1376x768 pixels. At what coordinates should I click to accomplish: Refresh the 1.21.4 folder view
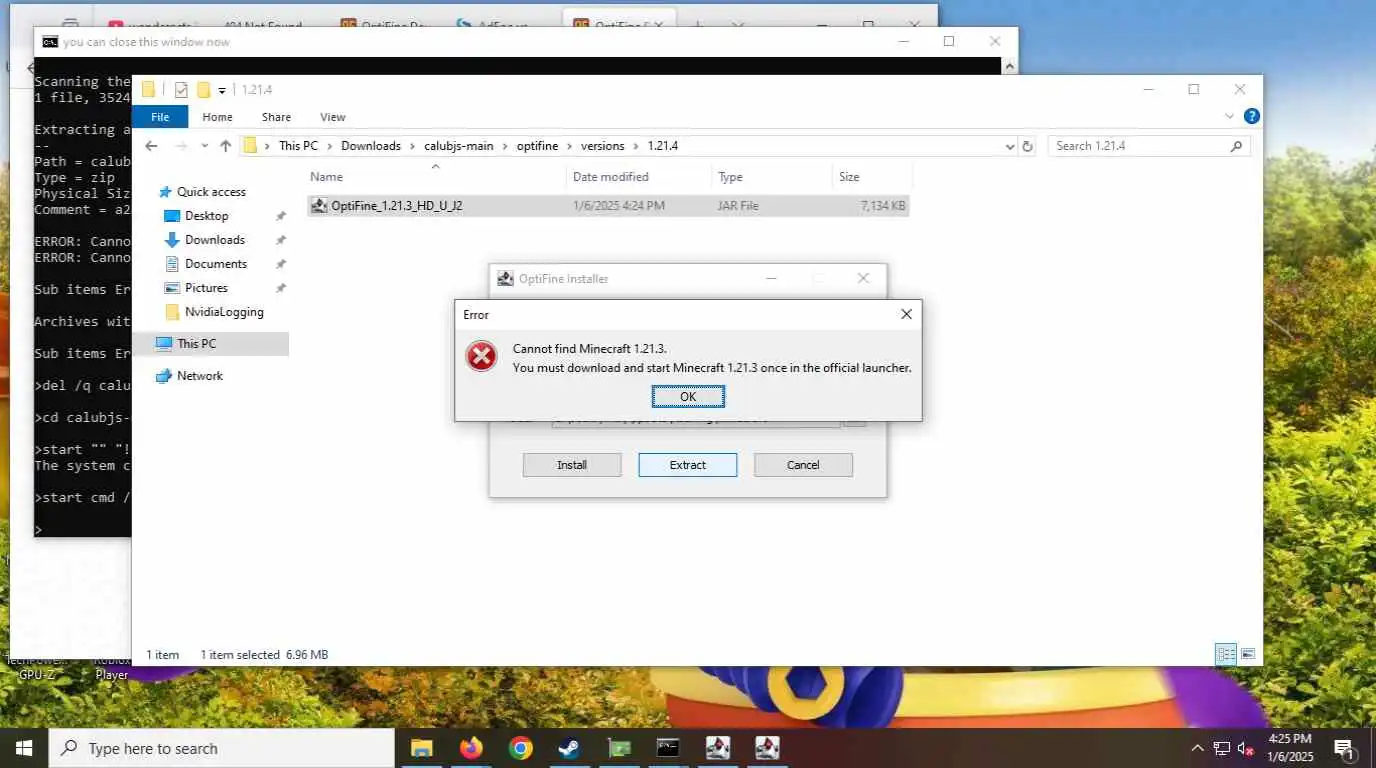tap(1027, 146)
